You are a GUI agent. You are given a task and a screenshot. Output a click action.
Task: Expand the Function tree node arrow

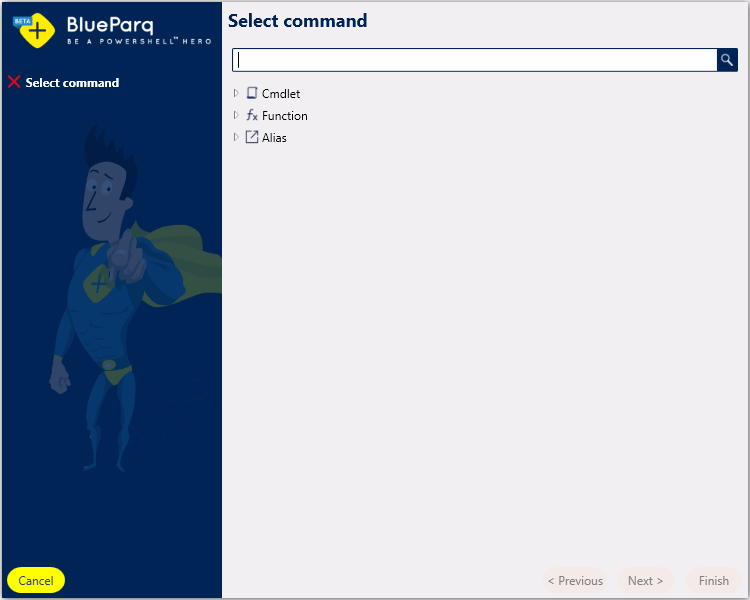point(237,115)
